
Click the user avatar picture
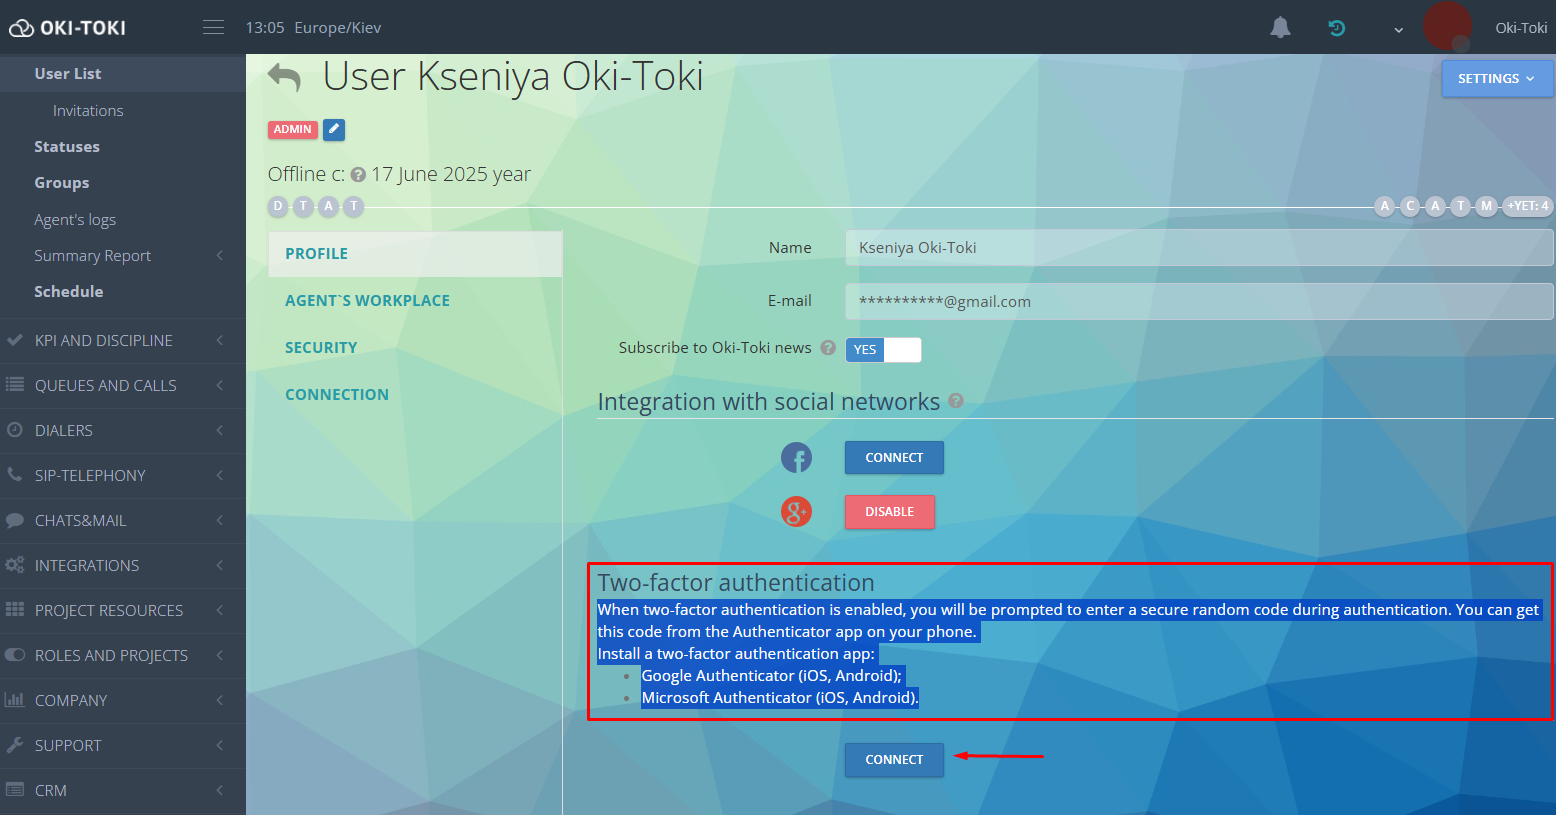point(1447,26)
